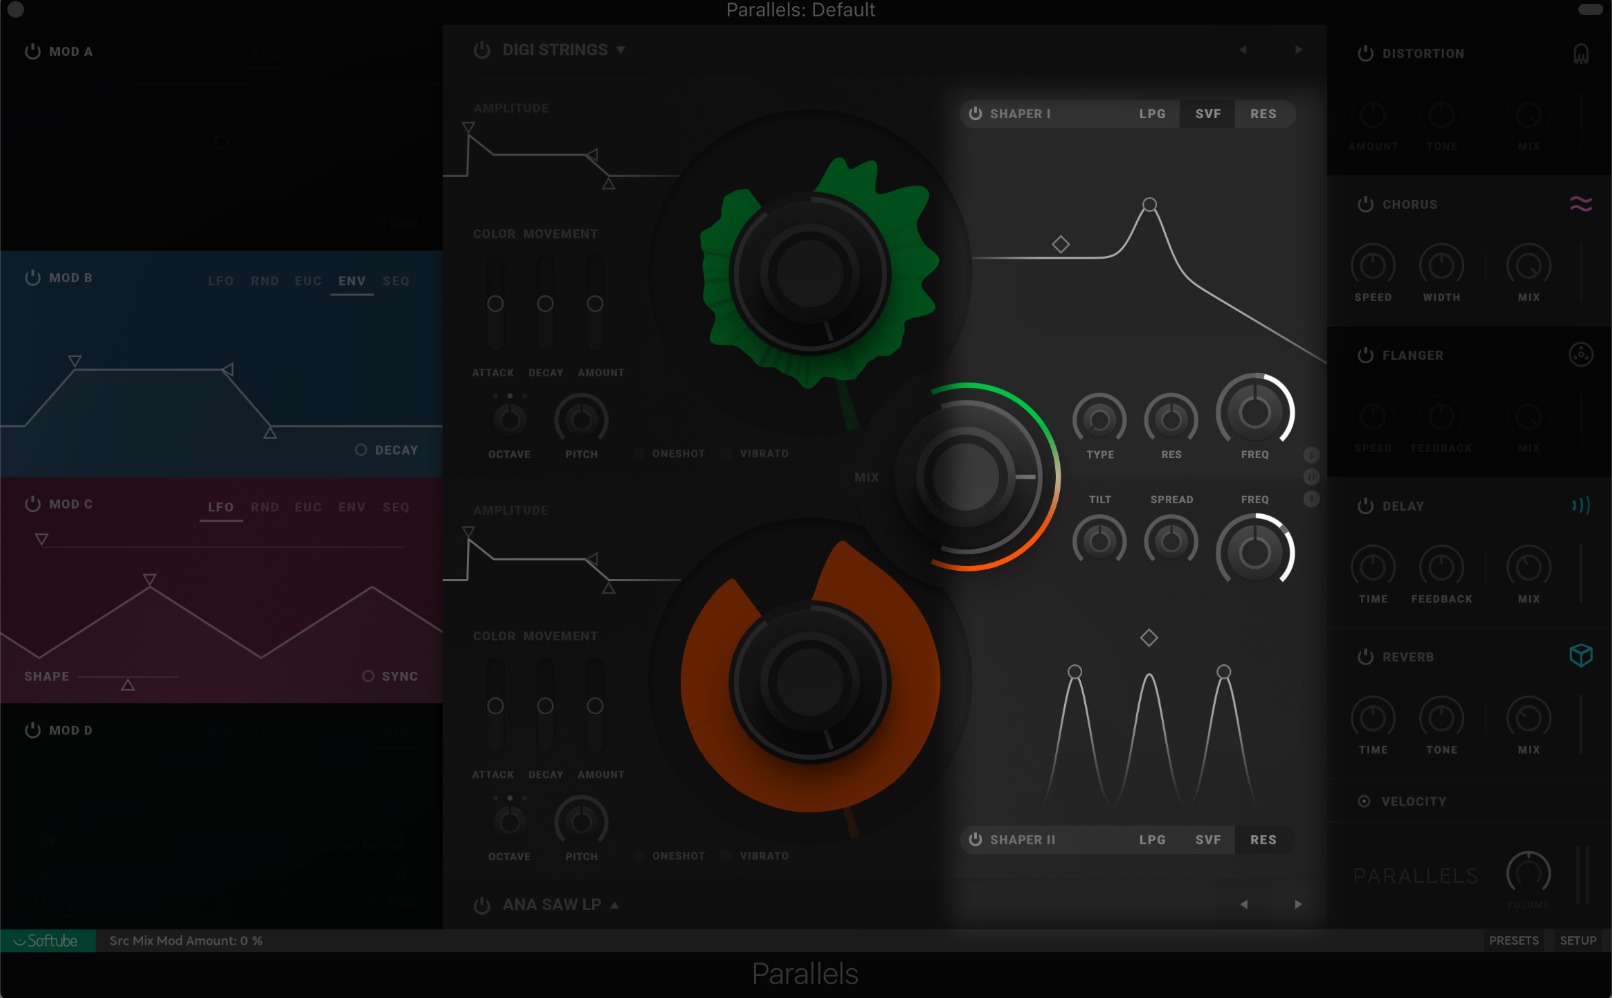The height and width of the screenshot is (998, 1612).
Task: Toggle MOD D power button
Action: 33,730
